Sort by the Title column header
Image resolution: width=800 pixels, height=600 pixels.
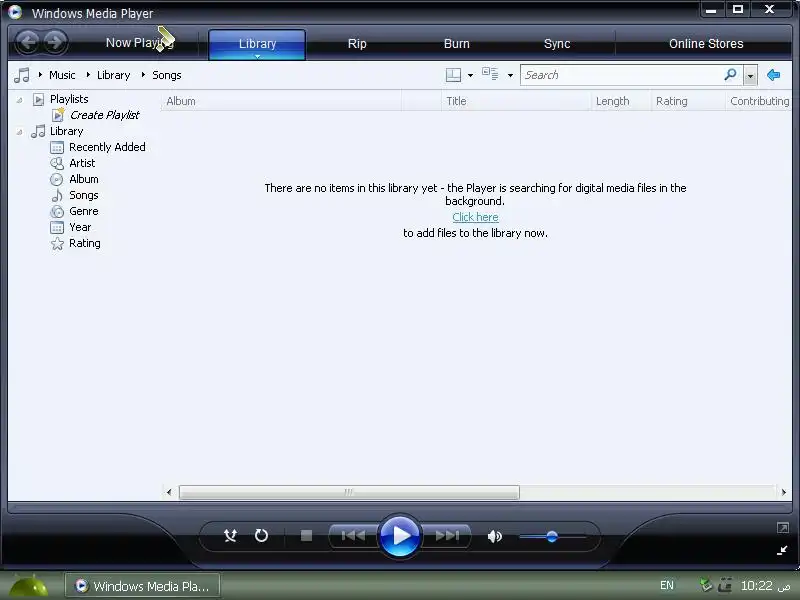click(516, 101)
